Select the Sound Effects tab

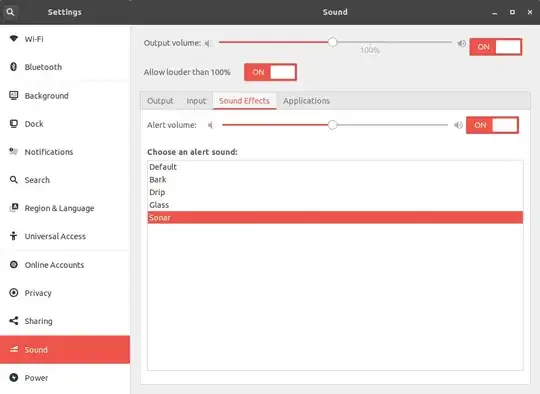click(244, 101)
